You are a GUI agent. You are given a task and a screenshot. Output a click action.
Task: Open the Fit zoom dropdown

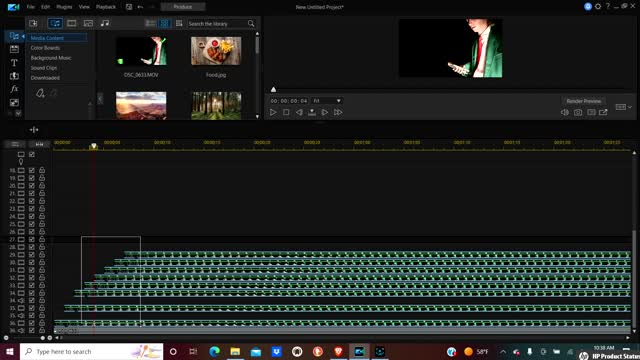pyautogui.click(x=327, y=101)
